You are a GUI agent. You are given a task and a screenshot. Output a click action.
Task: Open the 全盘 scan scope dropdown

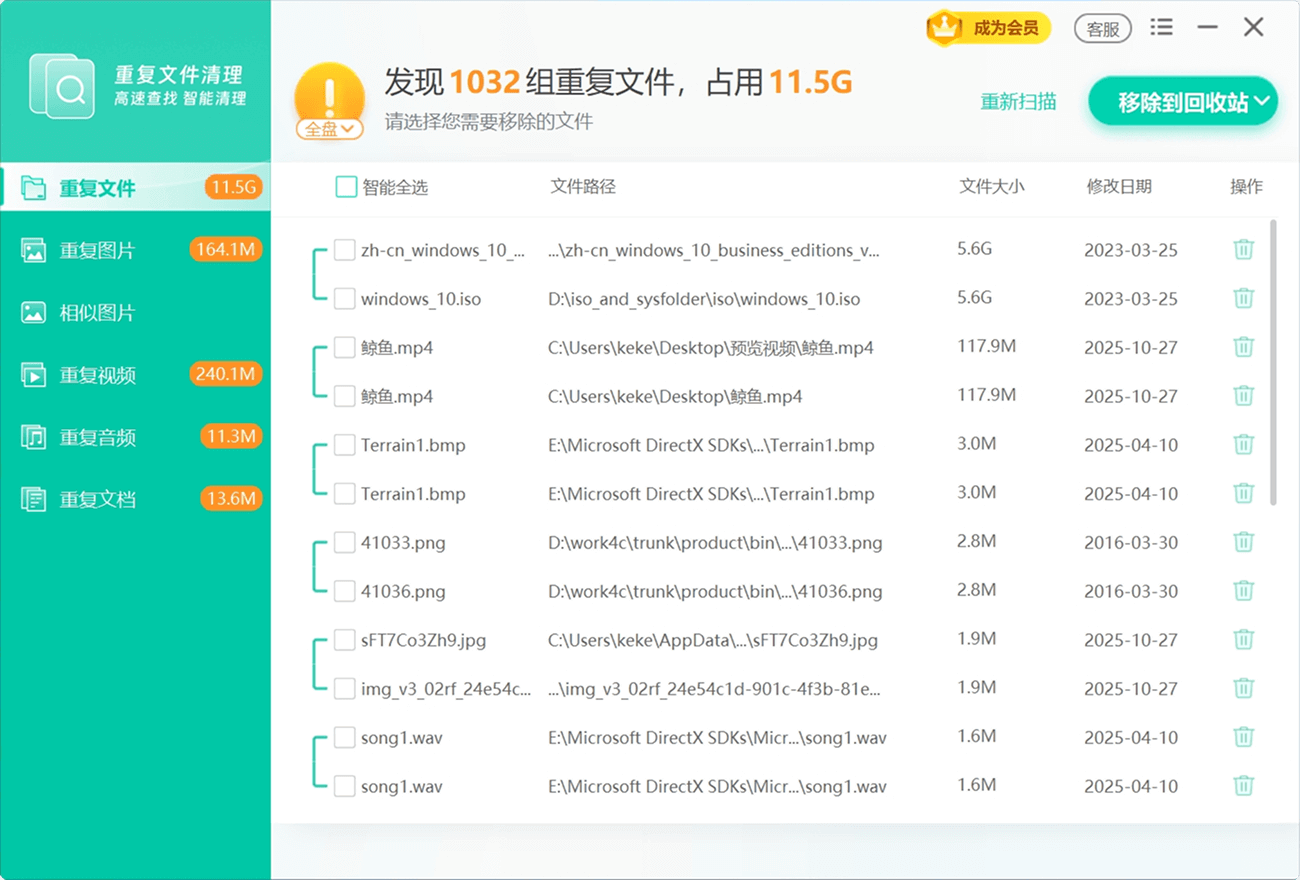[329, 129]
